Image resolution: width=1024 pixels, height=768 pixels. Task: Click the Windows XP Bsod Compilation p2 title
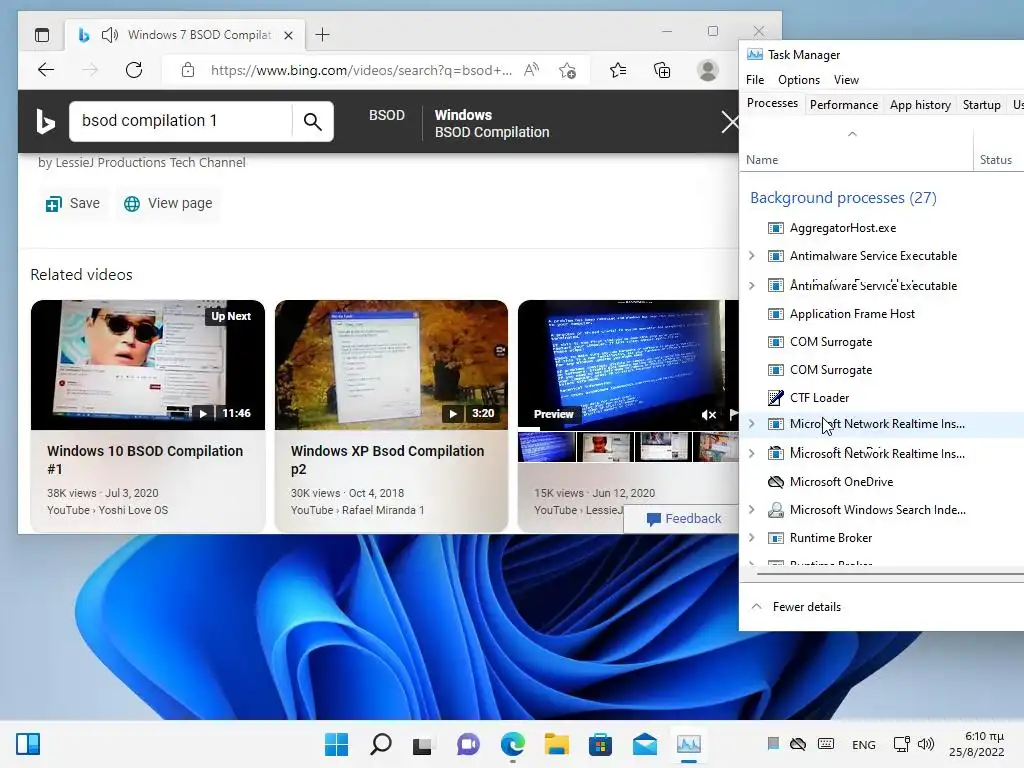[387, 460]
